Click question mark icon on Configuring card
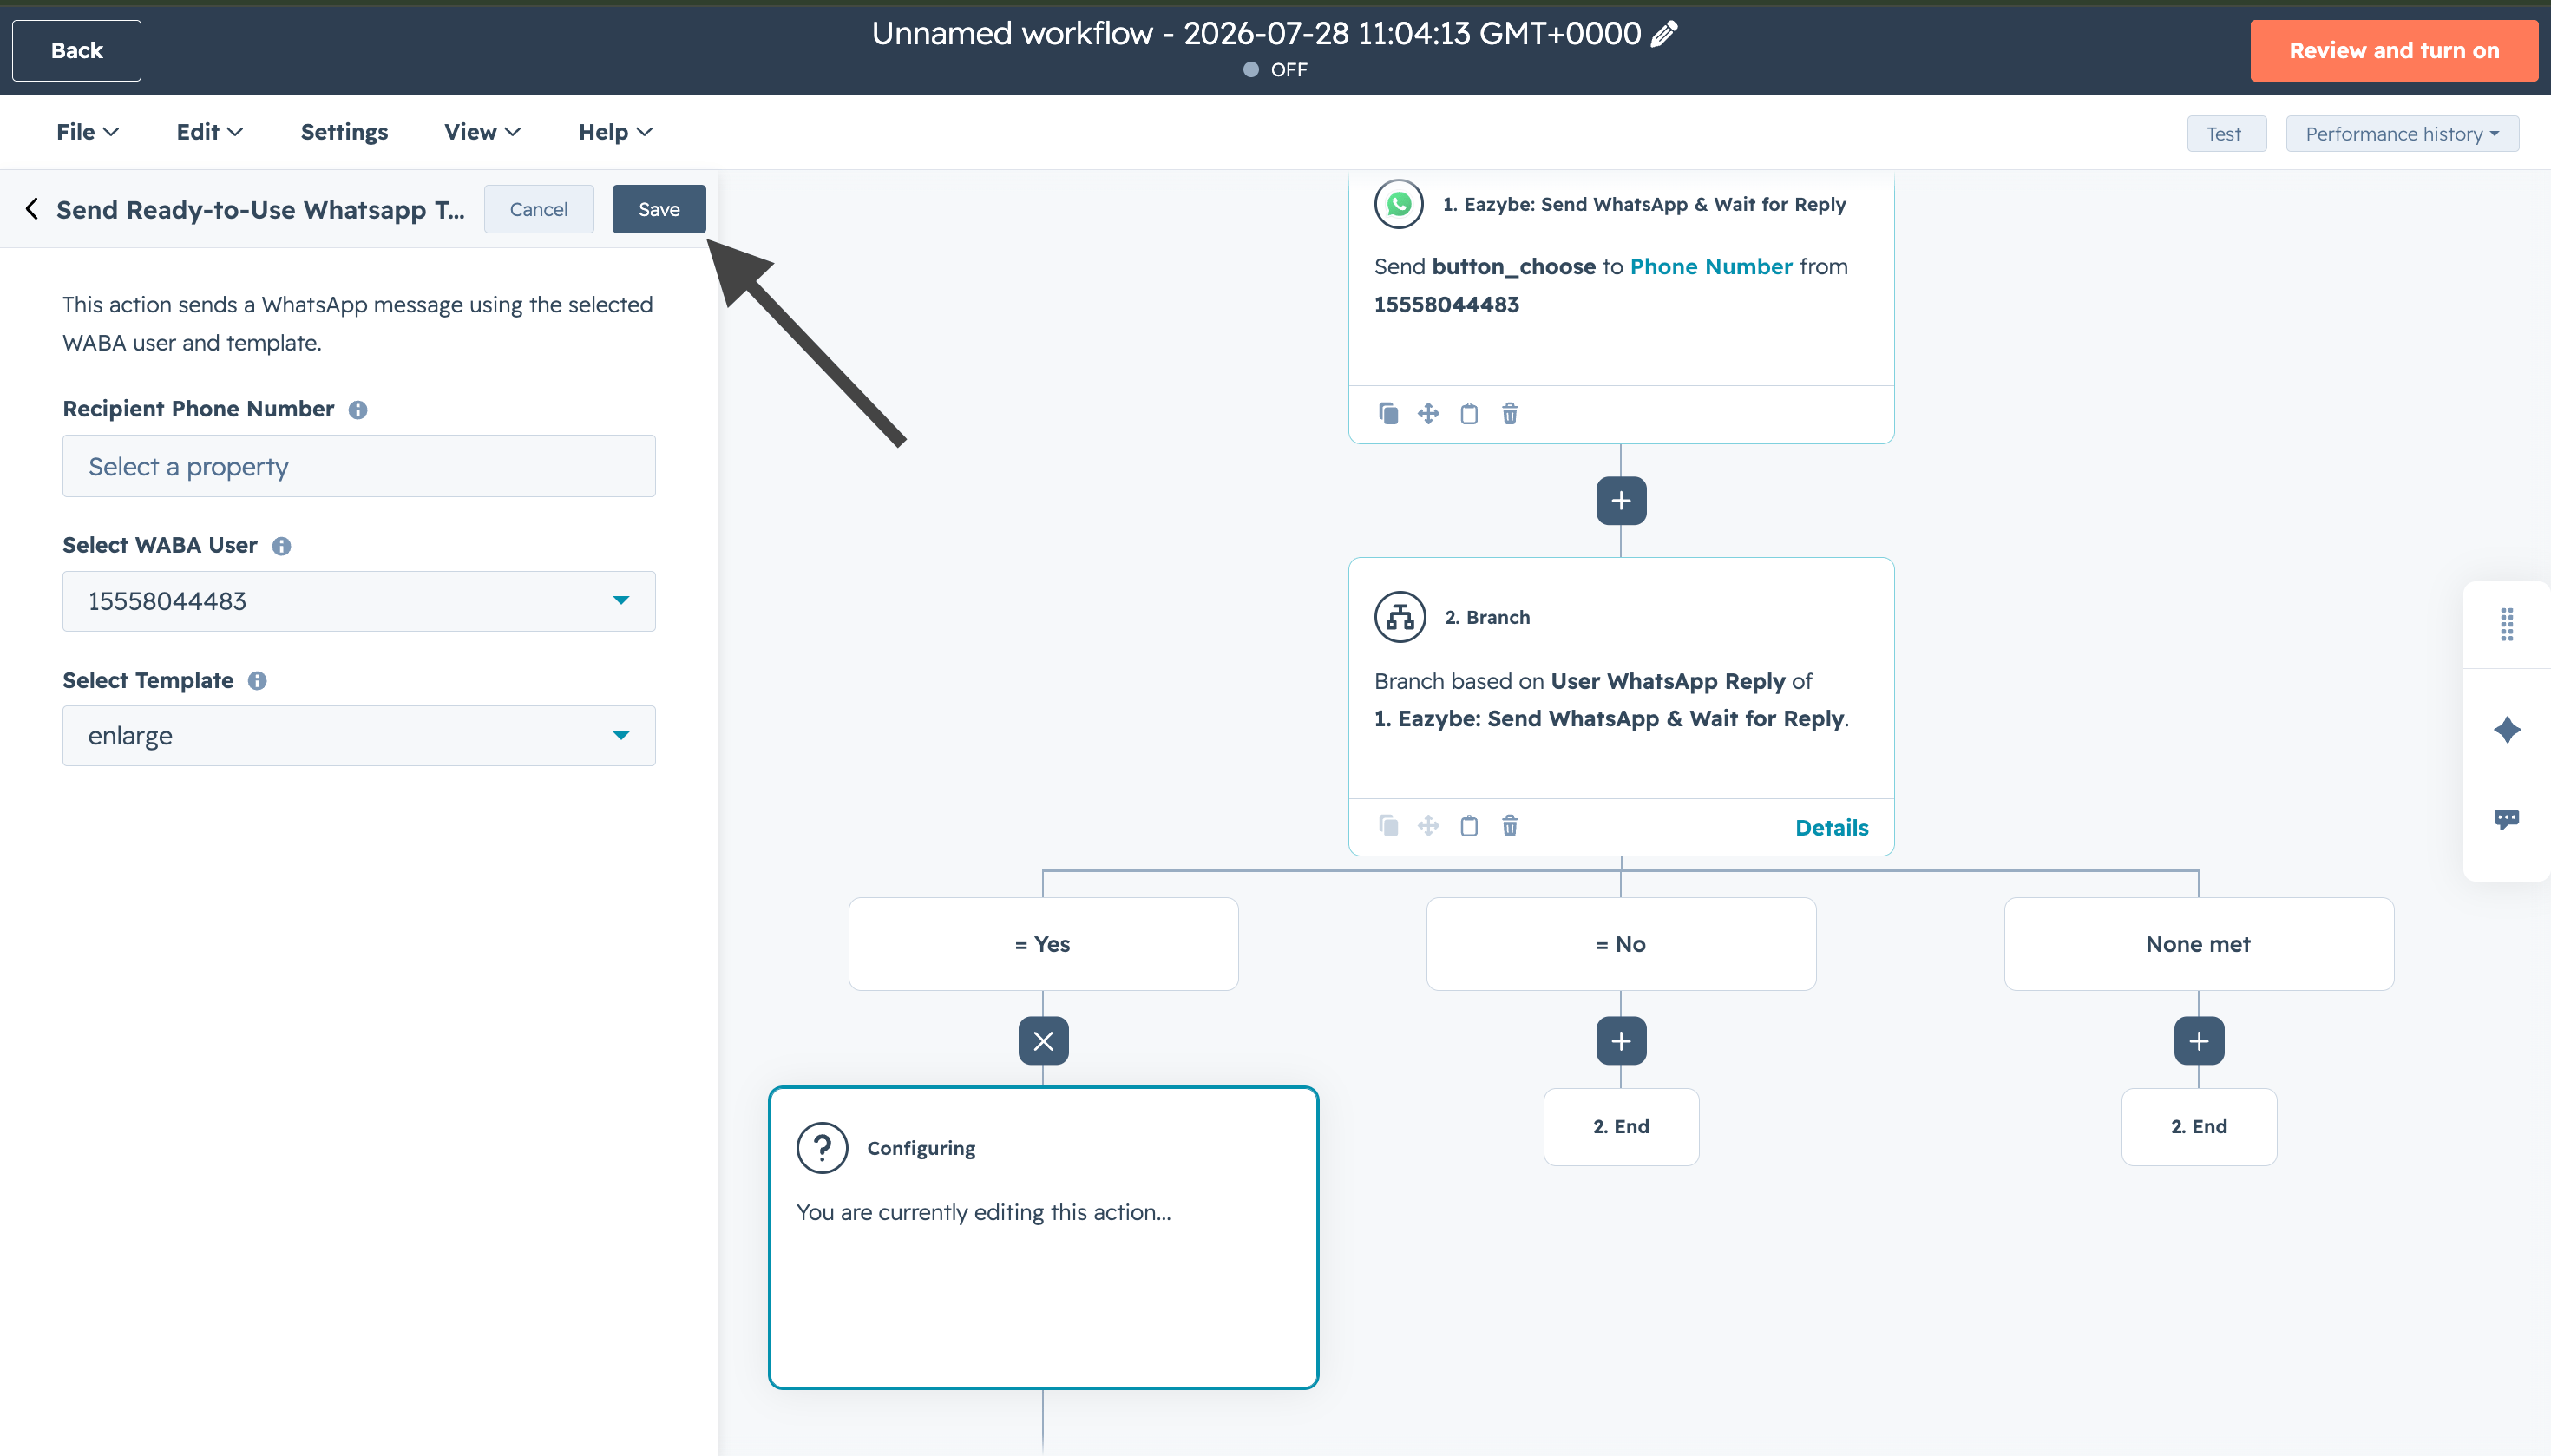2551x1456 pixels. point(822,1148)
